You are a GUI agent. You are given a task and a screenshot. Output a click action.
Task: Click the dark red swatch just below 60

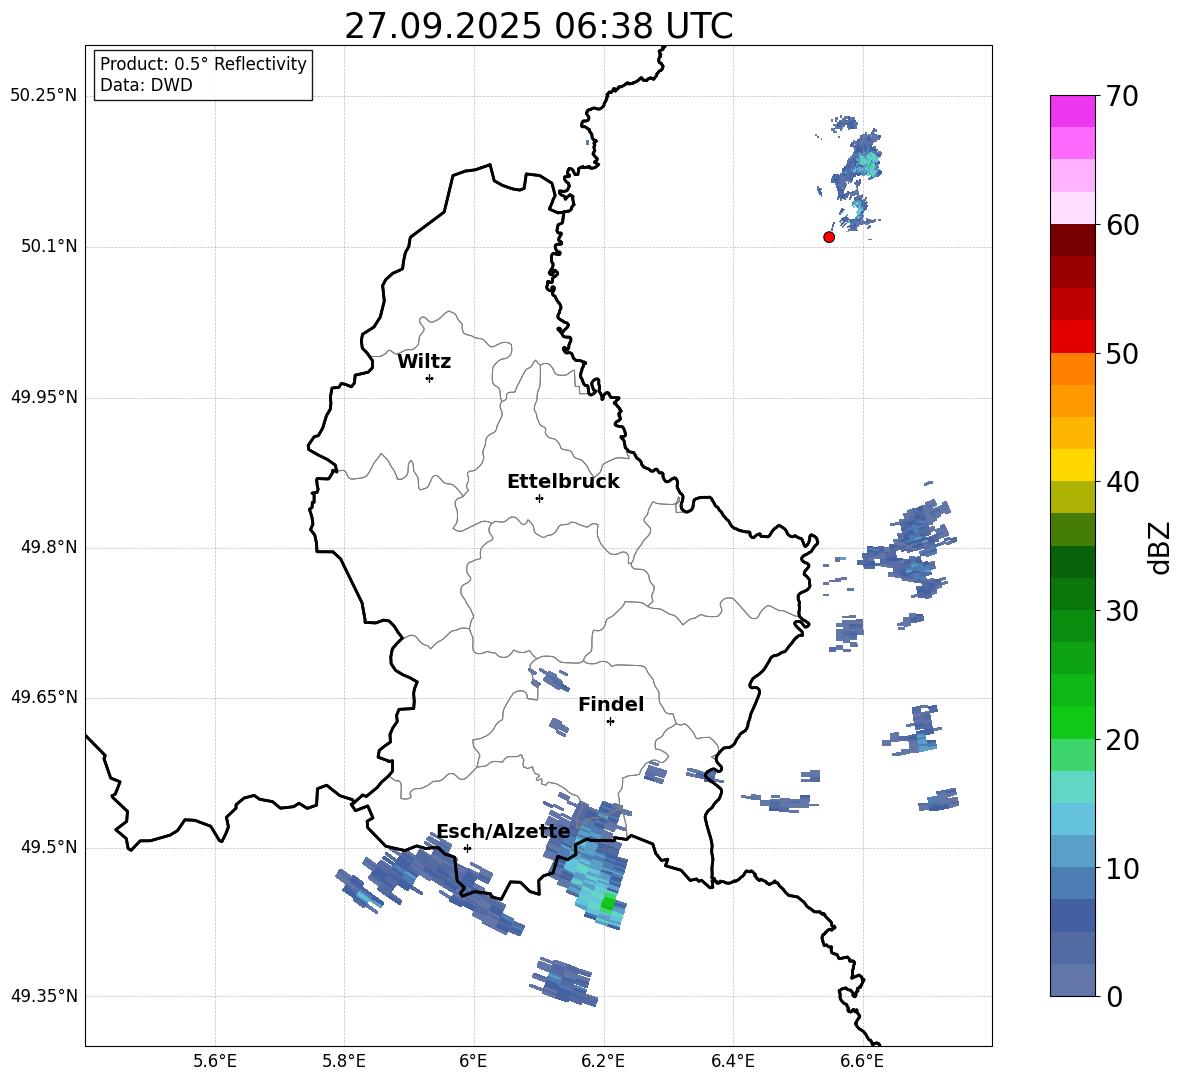pos(1072,240)
